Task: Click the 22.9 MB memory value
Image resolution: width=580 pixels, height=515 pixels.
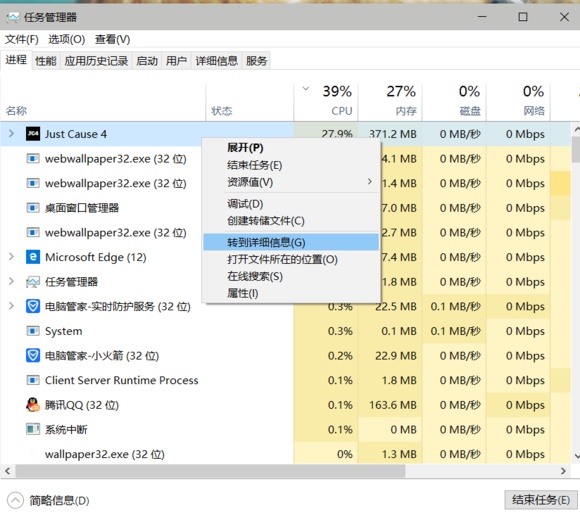Action: point(396,356)
